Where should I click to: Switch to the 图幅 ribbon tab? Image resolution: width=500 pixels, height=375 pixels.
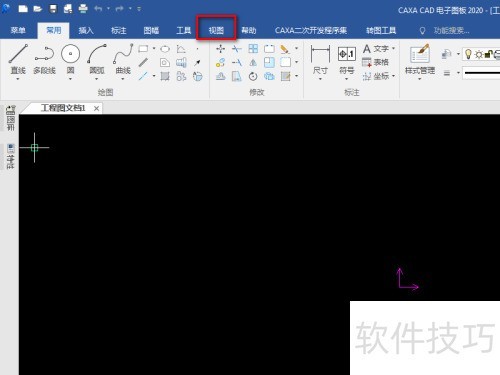click(151, 31)
